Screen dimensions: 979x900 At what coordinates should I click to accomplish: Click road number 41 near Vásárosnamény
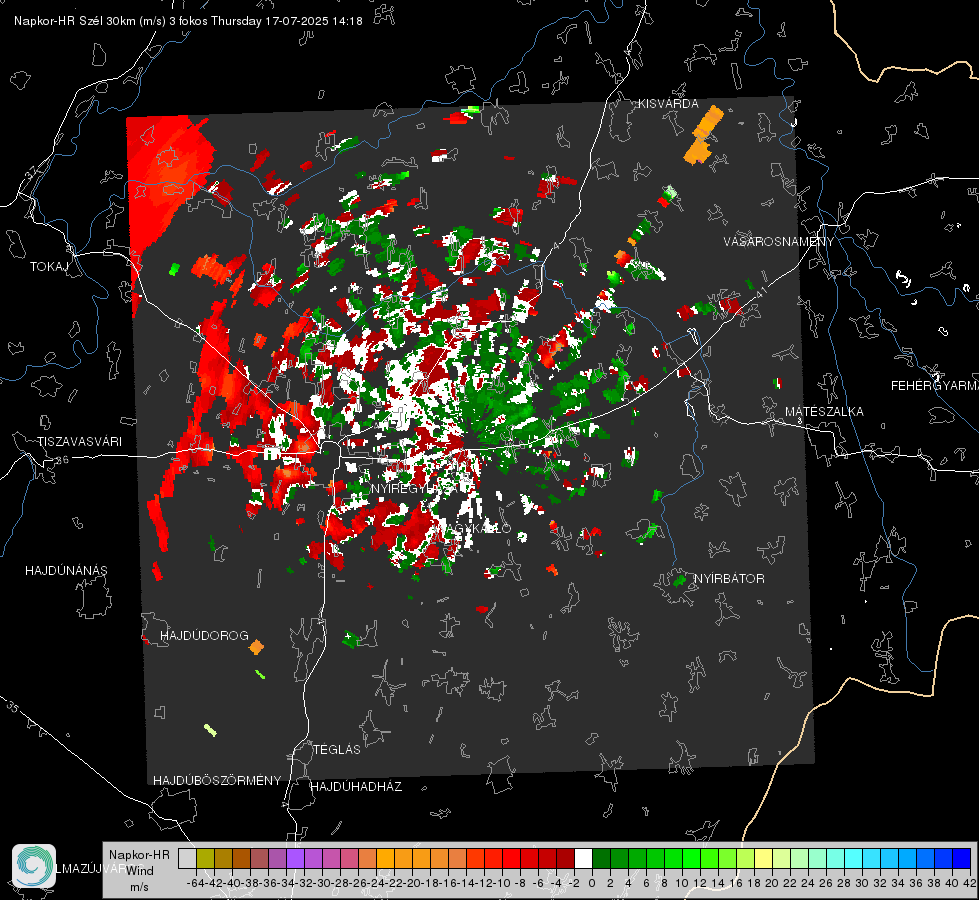click(x=760, y=292)
